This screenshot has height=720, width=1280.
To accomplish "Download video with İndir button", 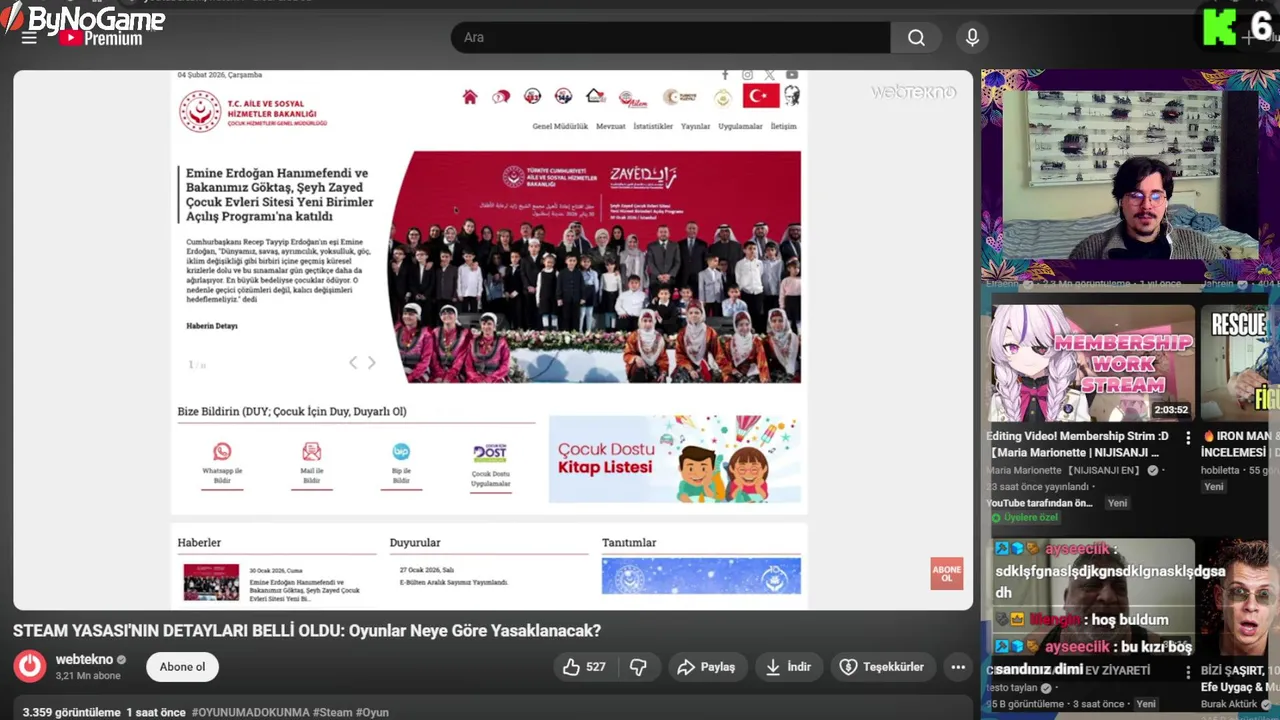I will pos(788,667).
